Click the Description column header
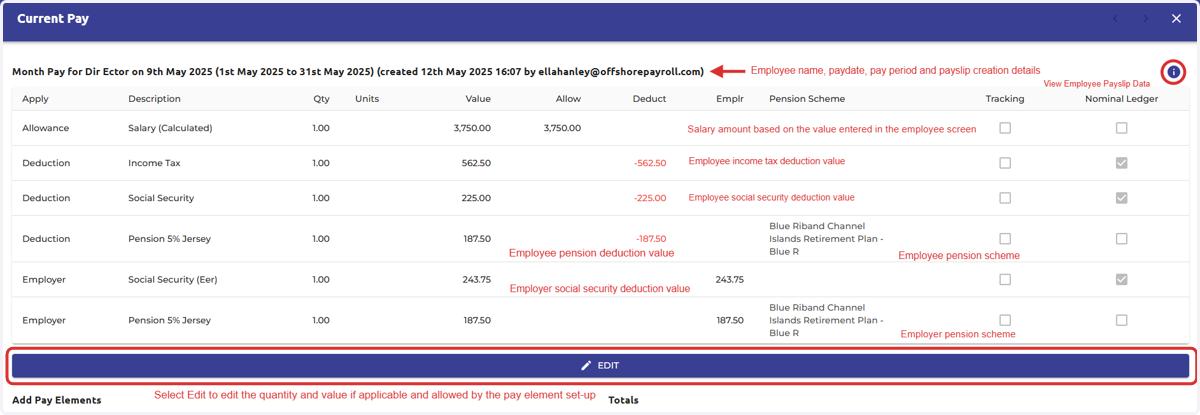Screen dimensions: 1200x415 click(154, 99)
